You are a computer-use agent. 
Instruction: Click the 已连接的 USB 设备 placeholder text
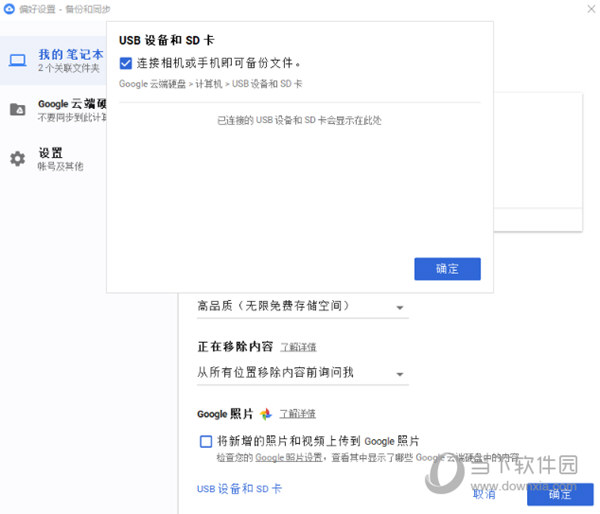tap(299, 121)
